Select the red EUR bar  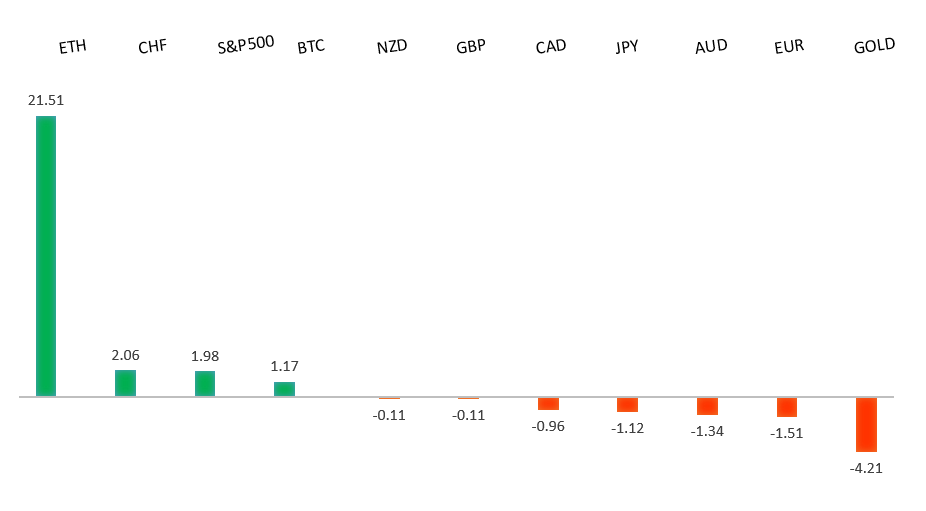tap(787, 407)
